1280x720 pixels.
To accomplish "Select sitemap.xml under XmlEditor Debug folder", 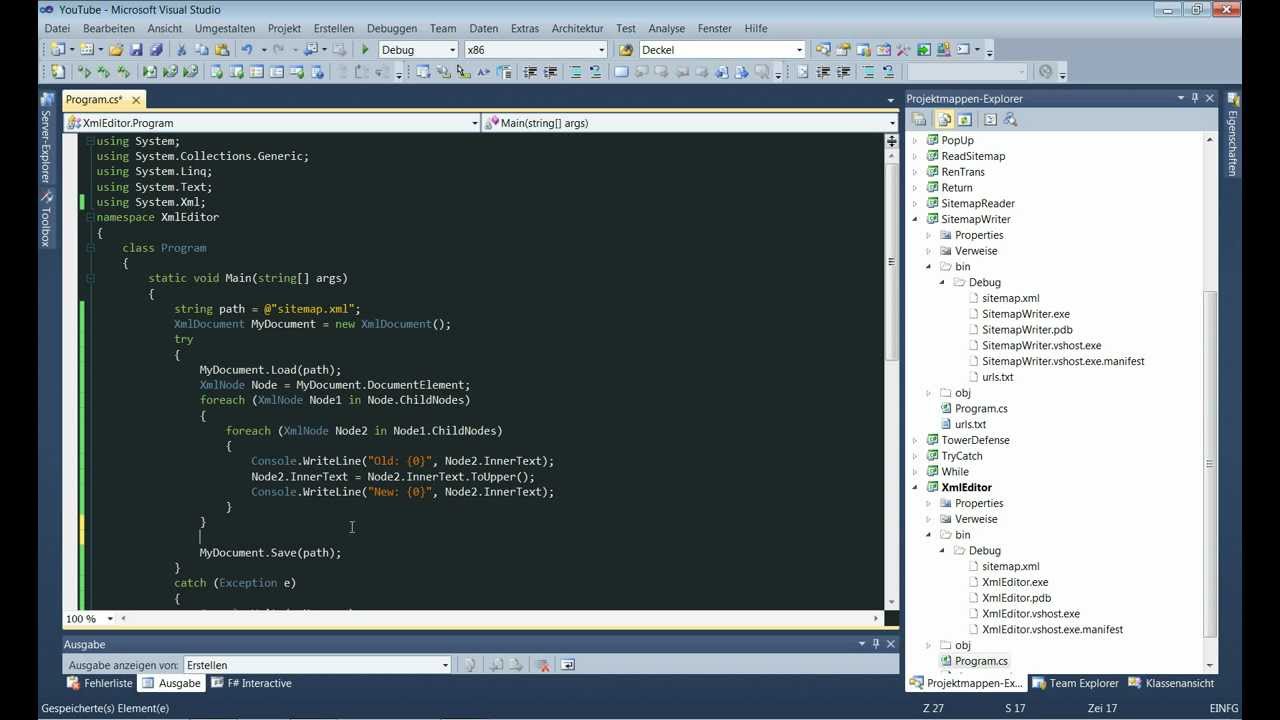I will (1010, 566).
